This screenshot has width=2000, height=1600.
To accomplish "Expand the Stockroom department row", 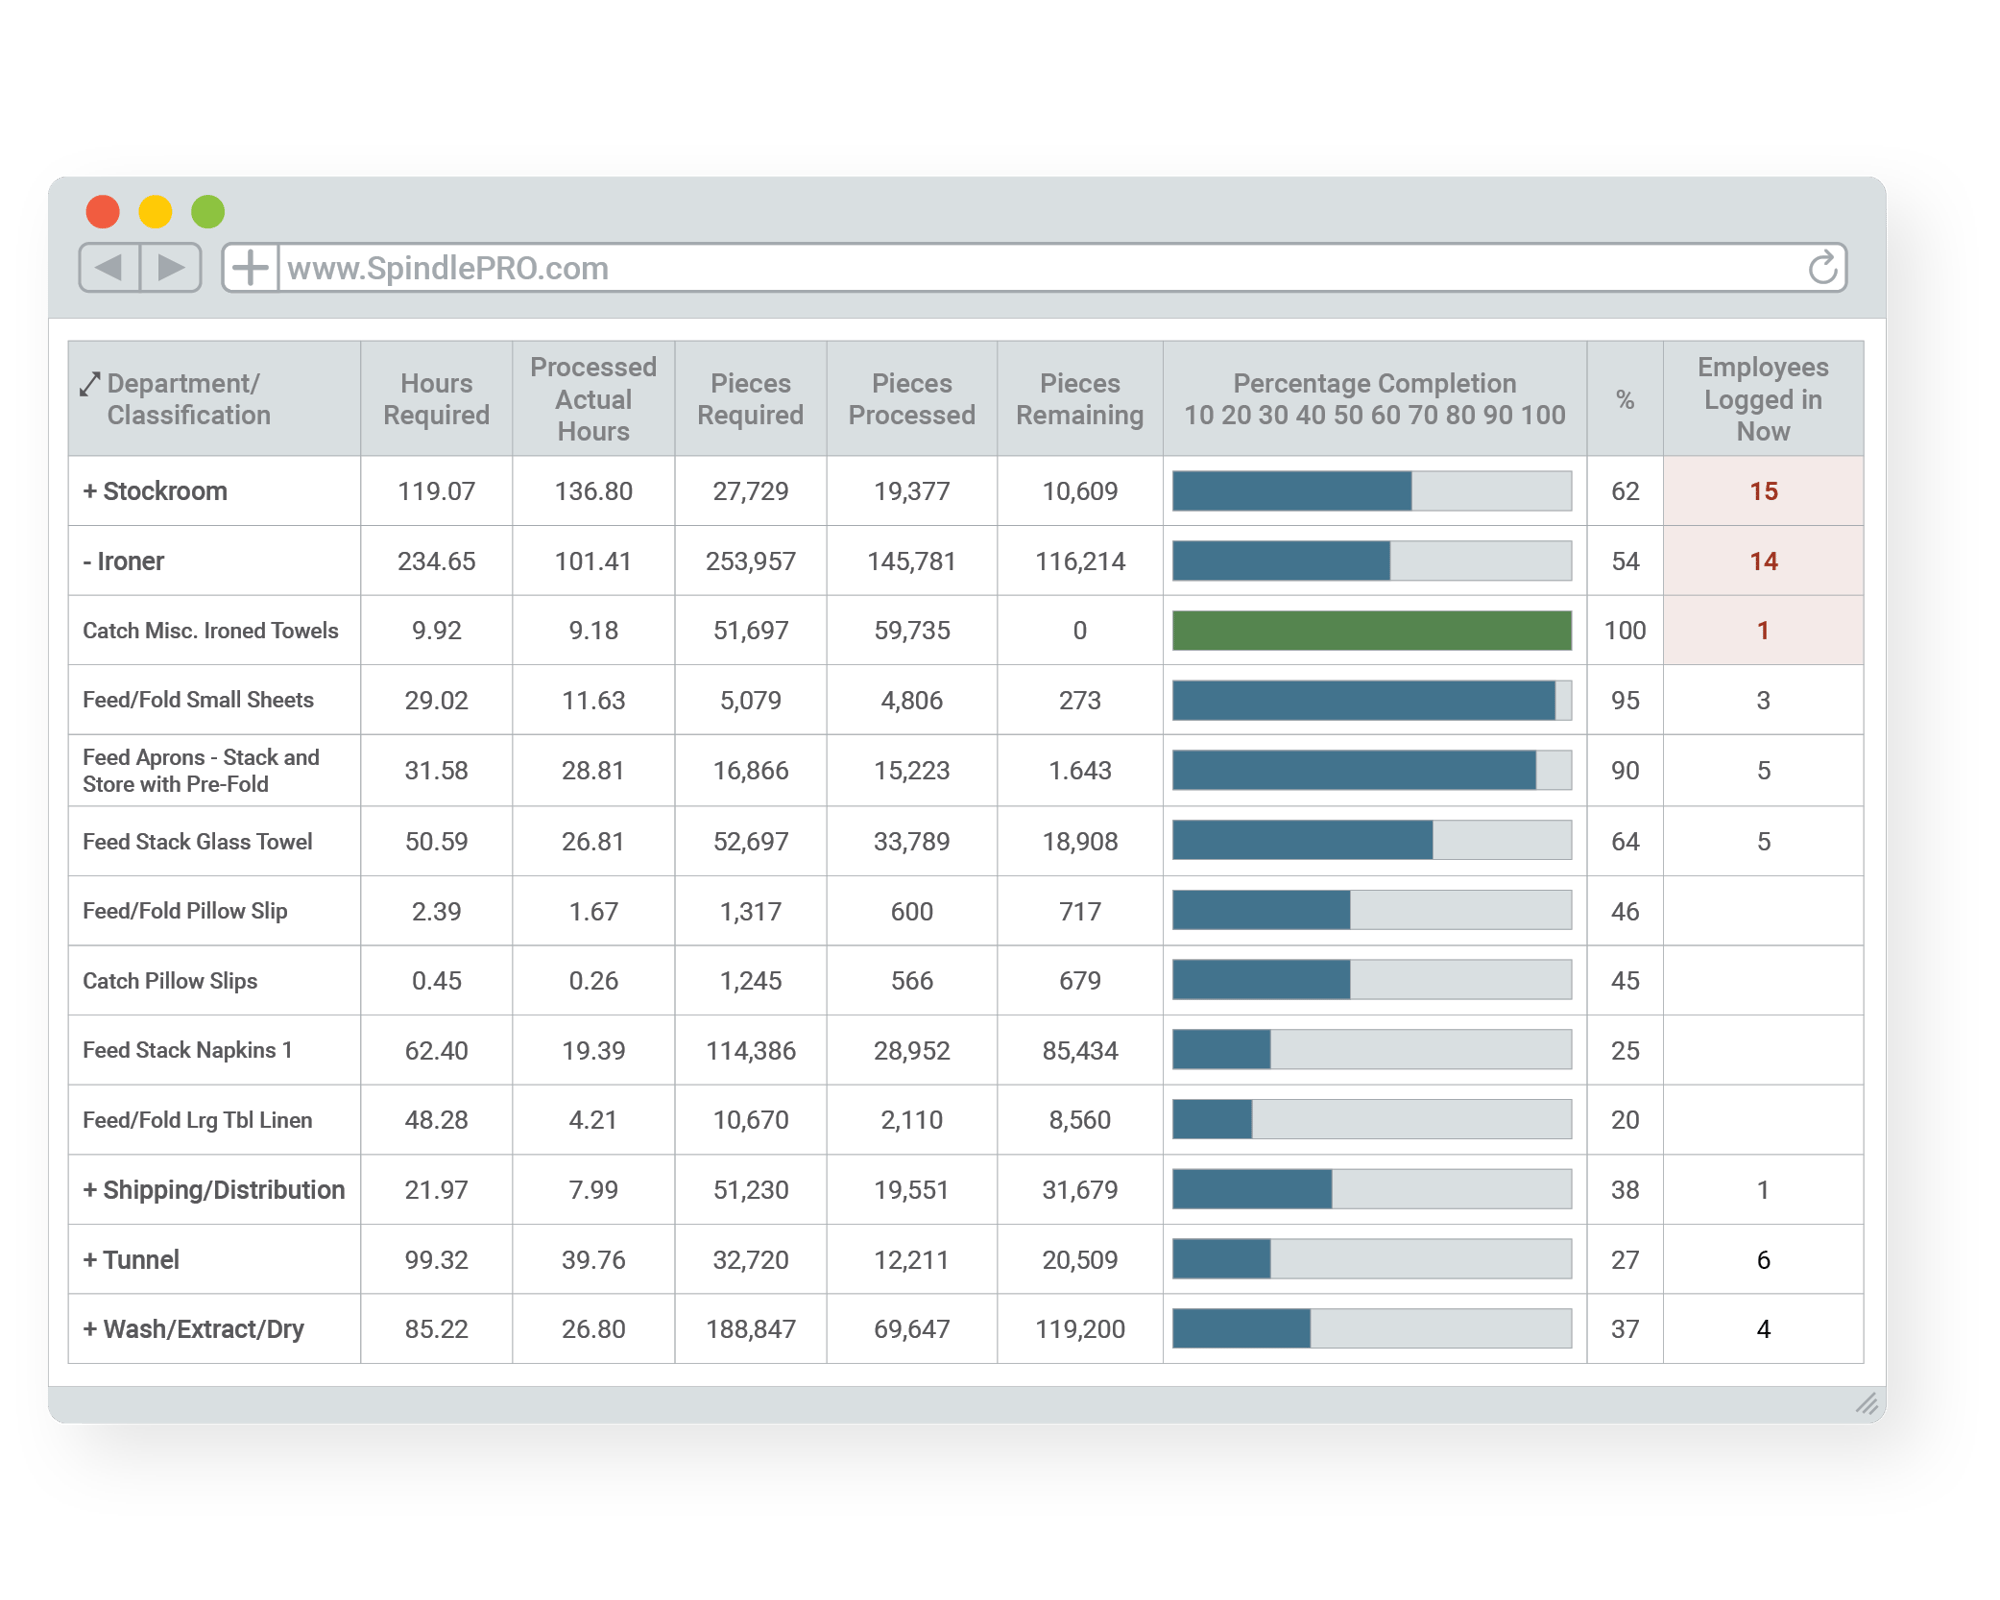I will point(90,491).
